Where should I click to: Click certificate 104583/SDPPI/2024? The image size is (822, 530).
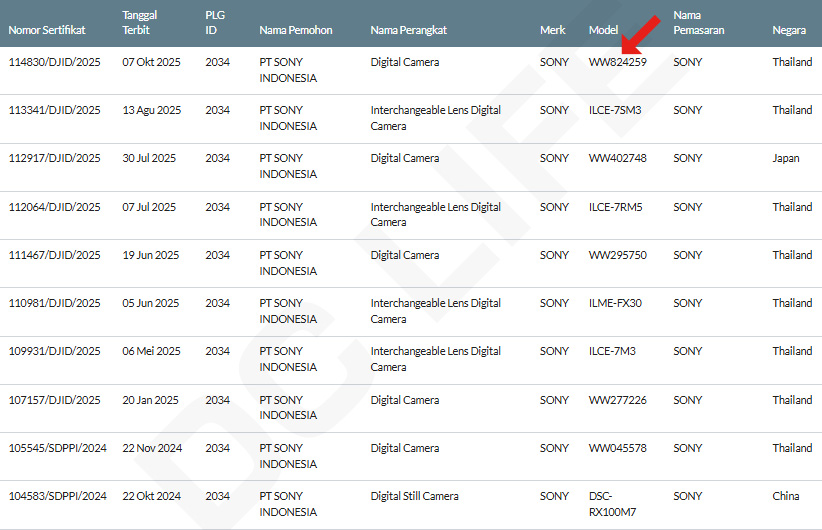(57, 496)
